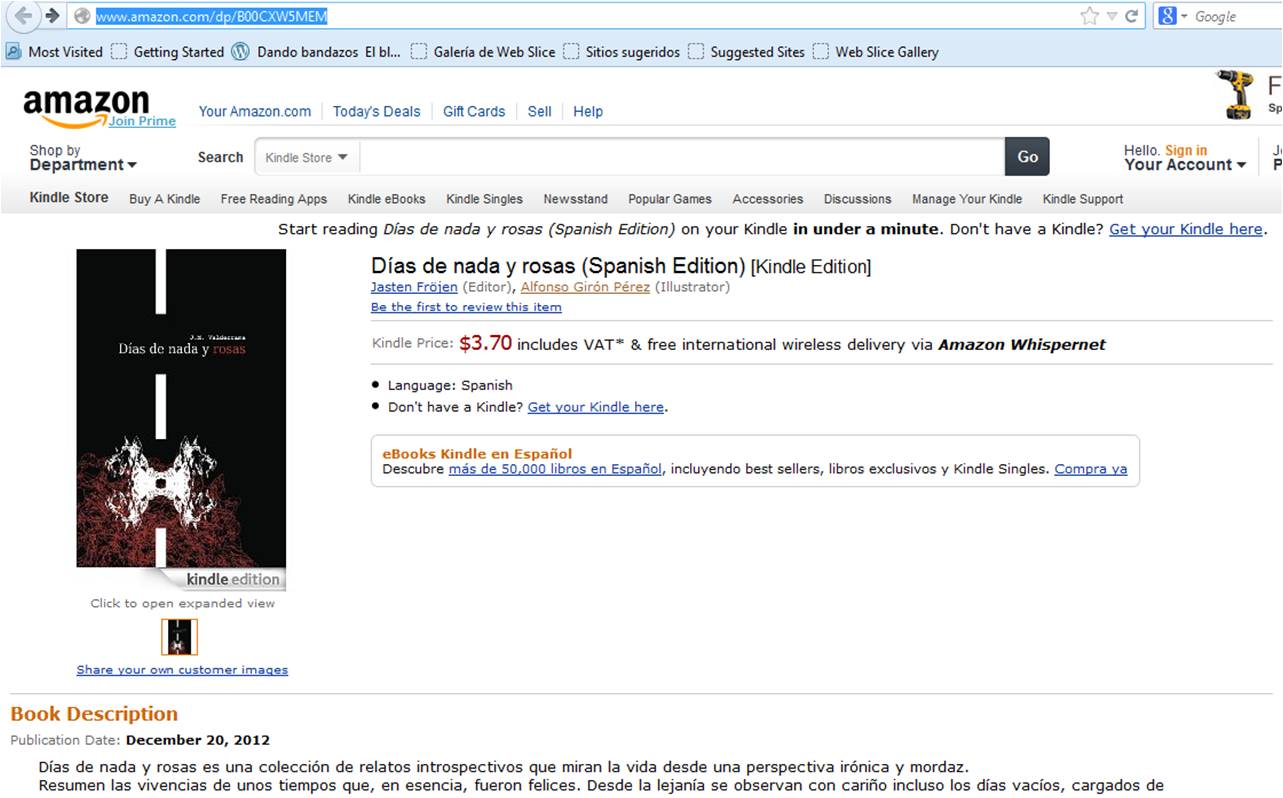The width and height of the screenshot is (1283, 798).
Task: Click Be the first to review this item
Action: (466, 307)
